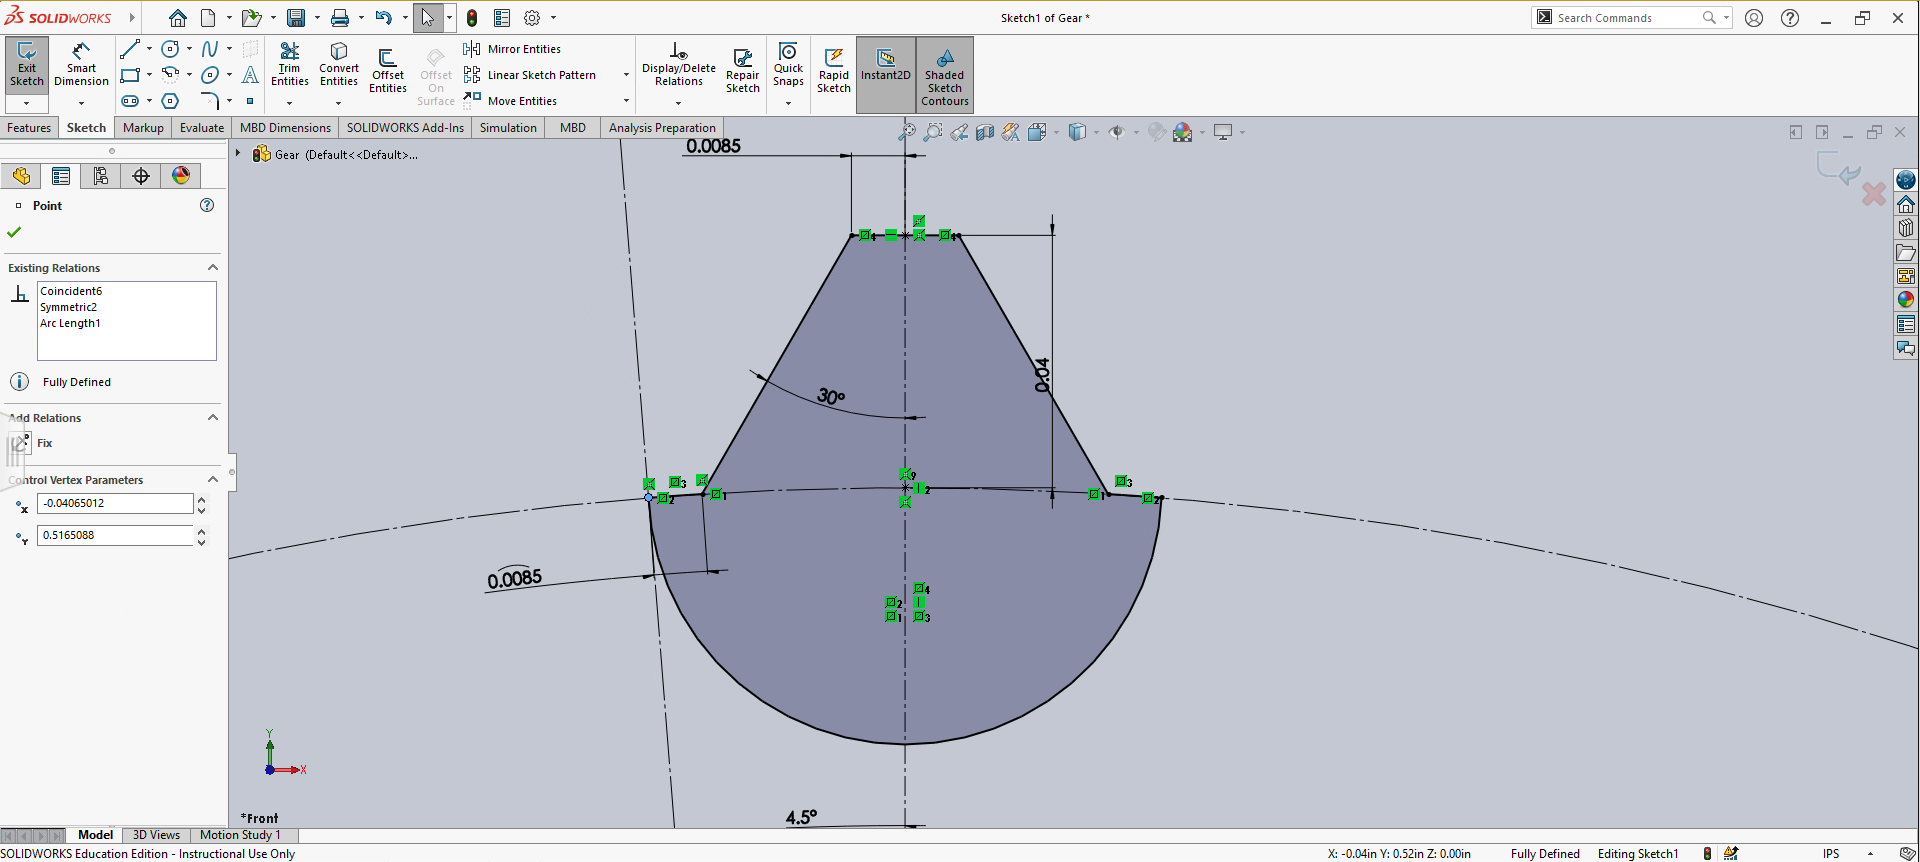Viewport: 1920px width, 862px height.
Task: Select the Trim Entities tool
Action: pyautogui.click(x=289, y=66)
